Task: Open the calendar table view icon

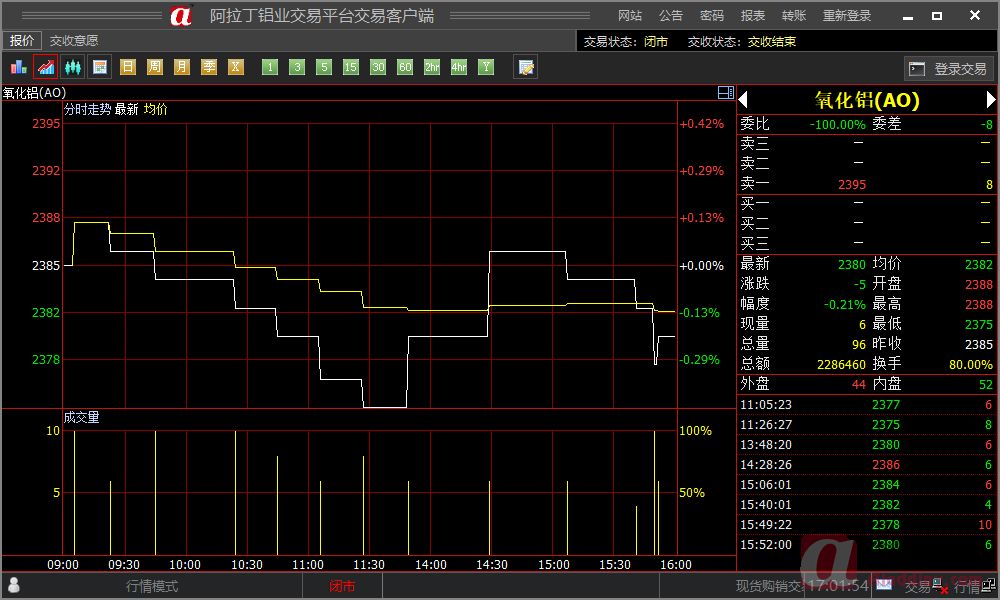Action: tap(100, 67)
